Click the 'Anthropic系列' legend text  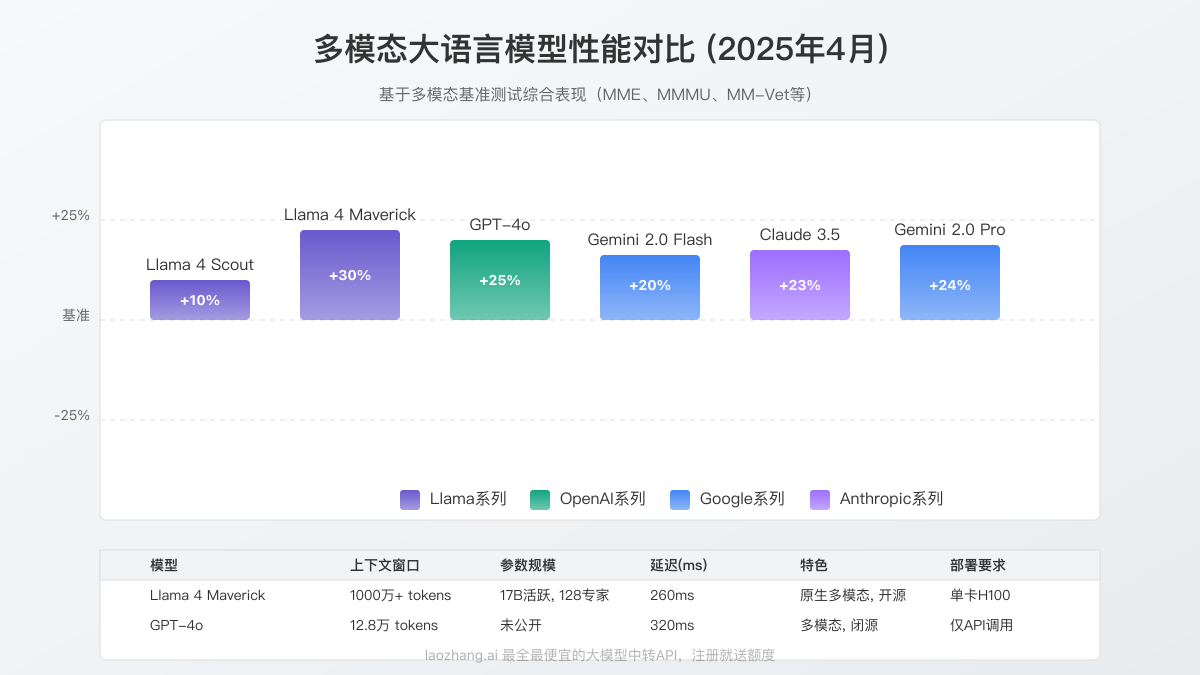(891, 499)
